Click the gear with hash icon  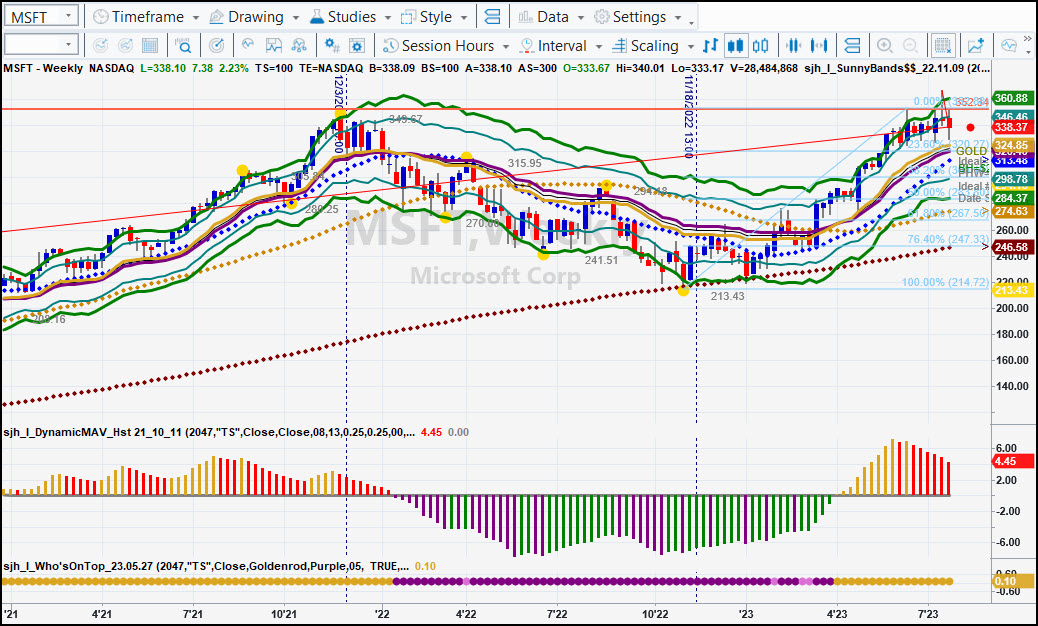tap(332, 46)
